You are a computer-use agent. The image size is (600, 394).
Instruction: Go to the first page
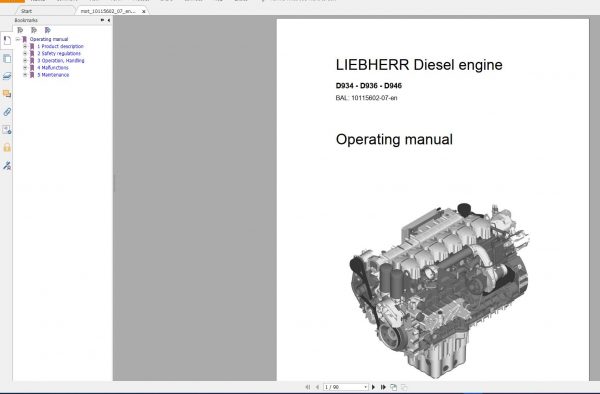308,387
